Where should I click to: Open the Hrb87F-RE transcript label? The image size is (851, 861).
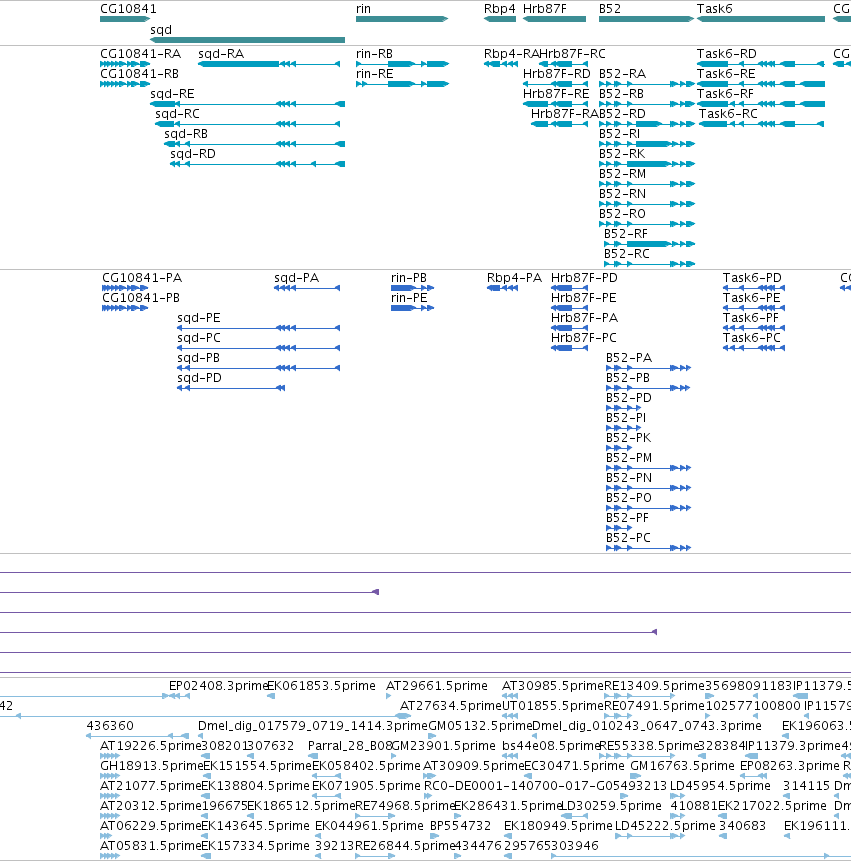click(556, 93)
